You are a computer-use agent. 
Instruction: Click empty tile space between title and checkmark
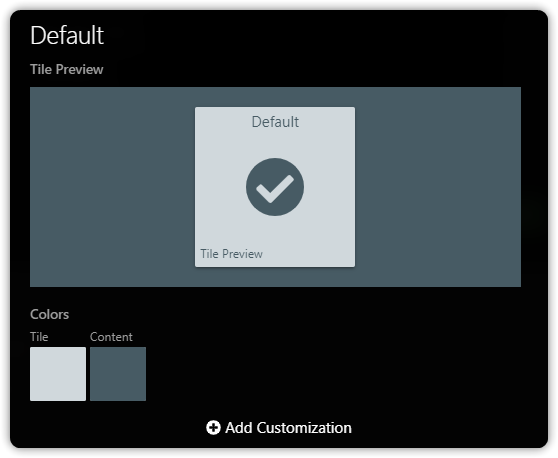275,143
